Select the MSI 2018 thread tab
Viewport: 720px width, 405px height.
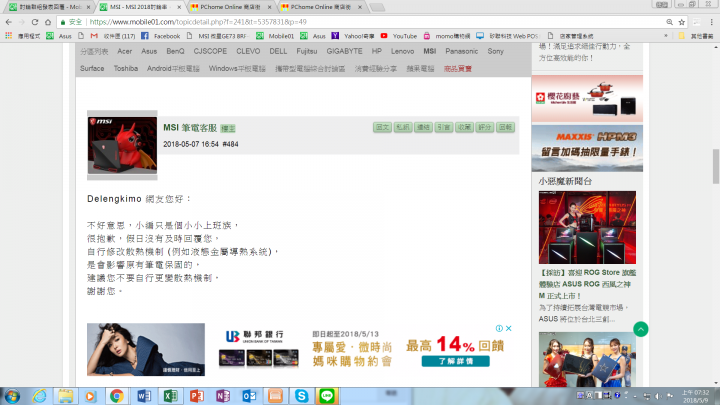(141, 7)
